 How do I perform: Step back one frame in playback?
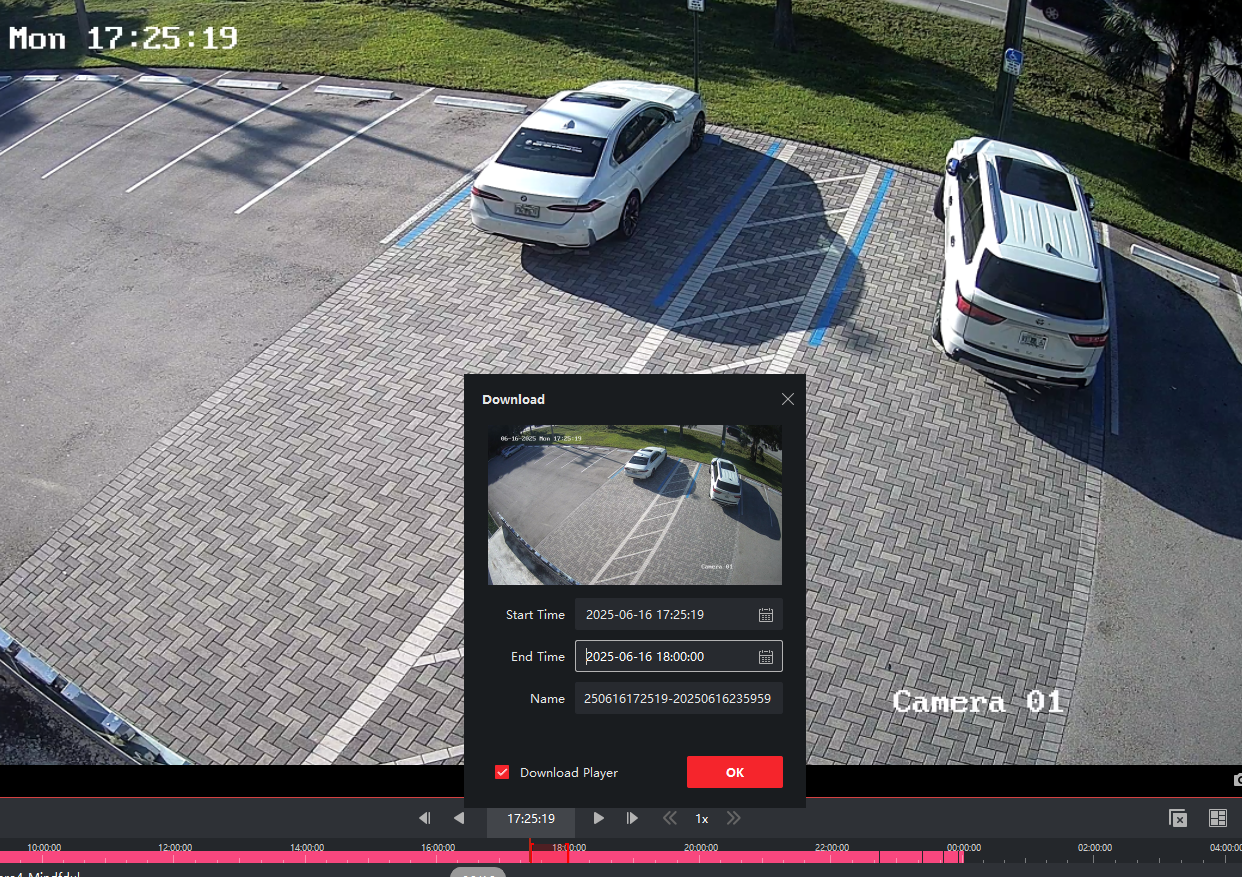click(424, 818)
